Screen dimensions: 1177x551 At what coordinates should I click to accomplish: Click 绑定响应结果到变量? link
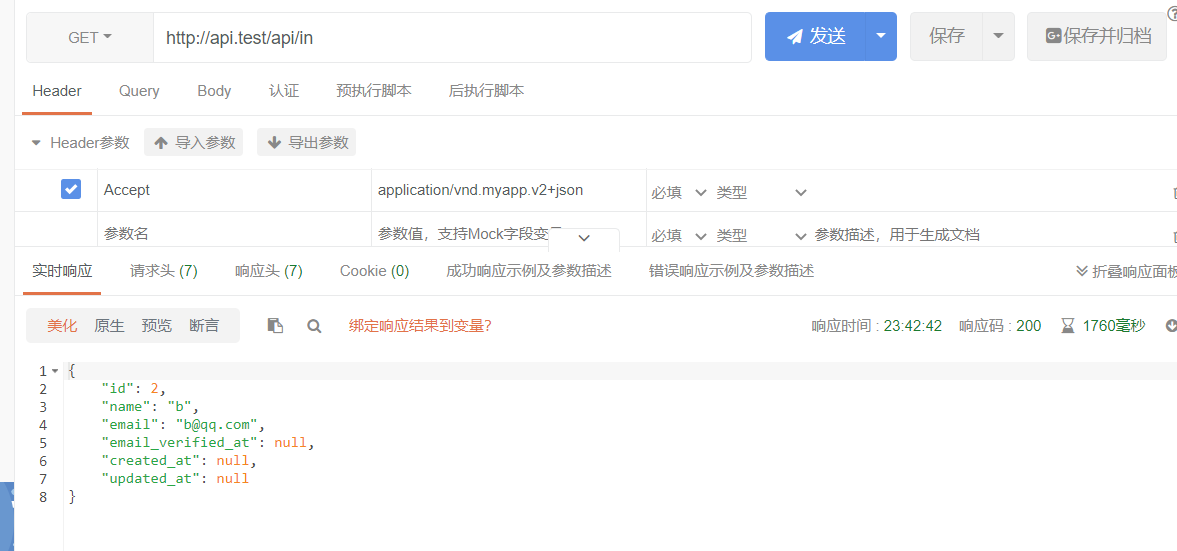(420, 326)
